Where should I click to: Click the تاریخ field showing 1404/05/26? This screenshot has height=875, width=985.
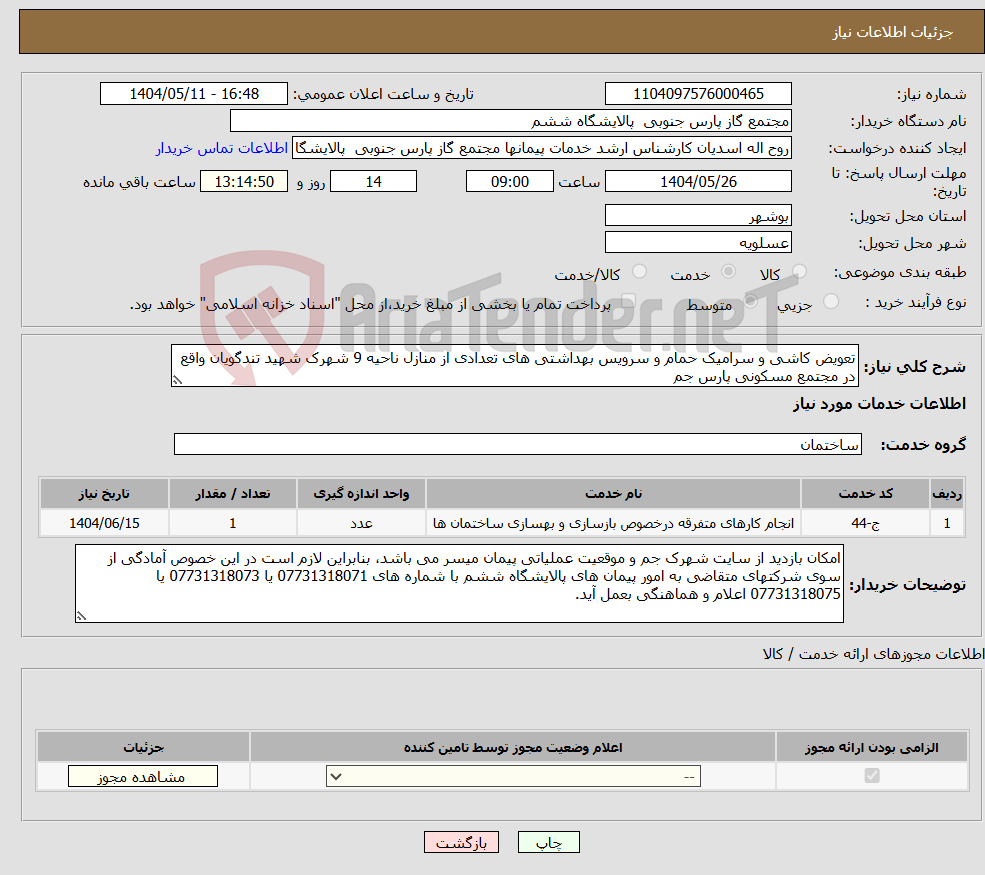[x=697, y=181]
